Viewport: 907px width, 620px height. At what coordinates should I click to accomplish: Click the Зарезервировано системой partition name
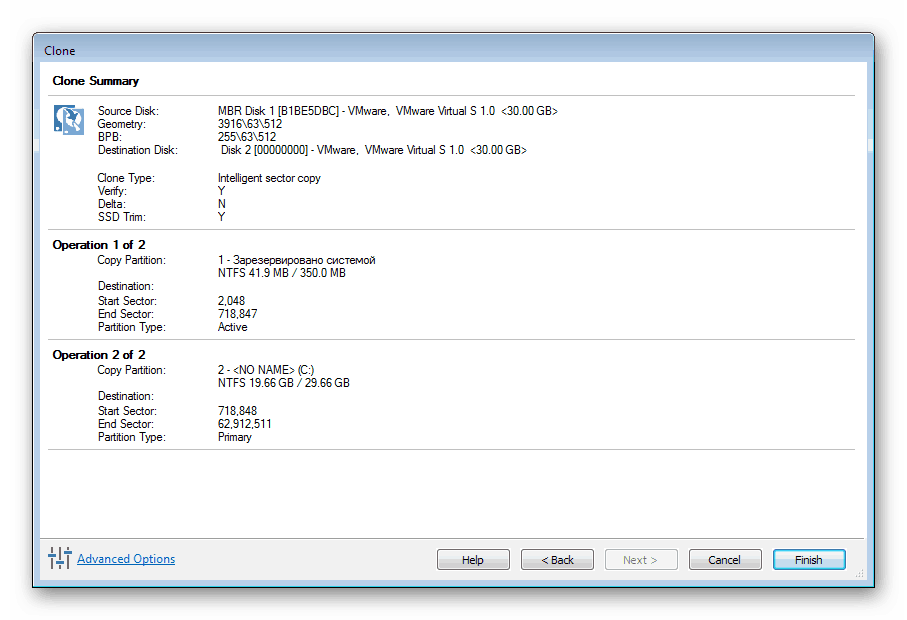[296, 260]
